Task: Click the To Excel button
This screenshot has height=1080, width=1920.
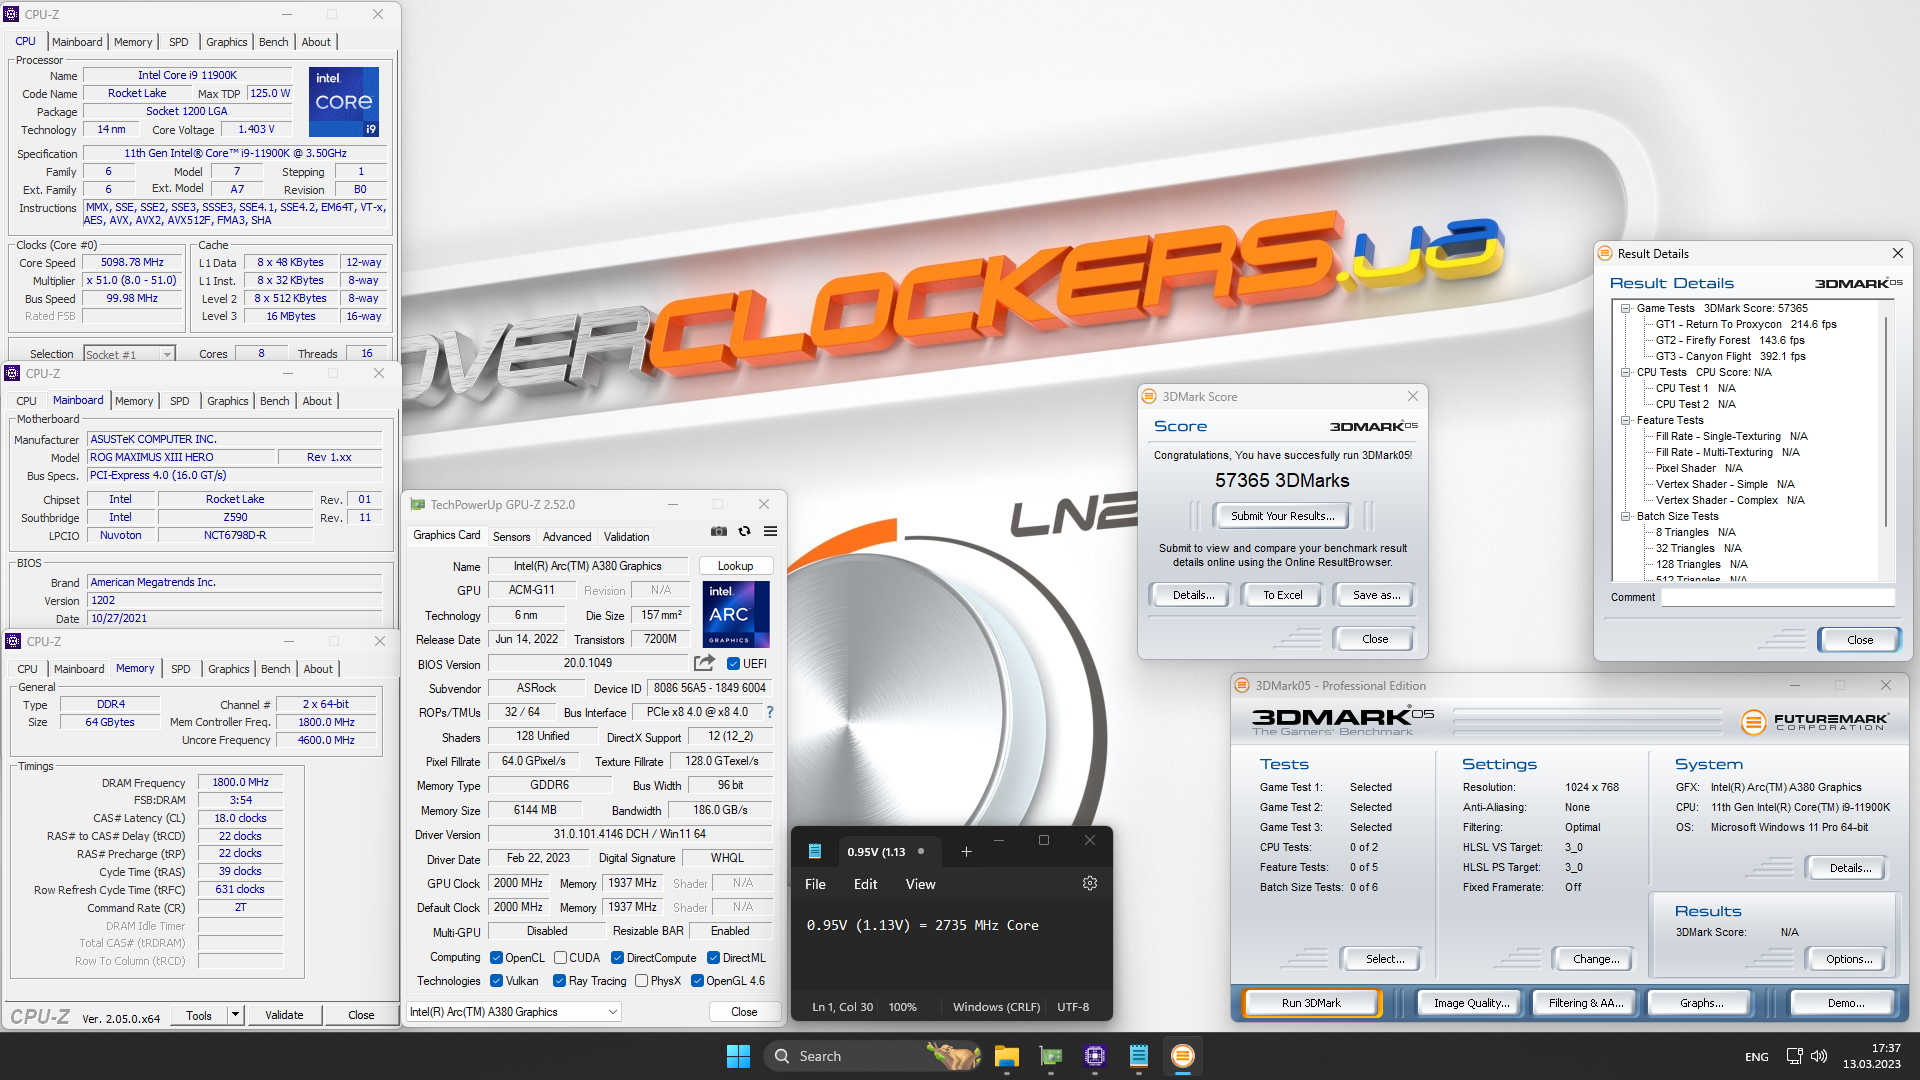Action: 1282,595
